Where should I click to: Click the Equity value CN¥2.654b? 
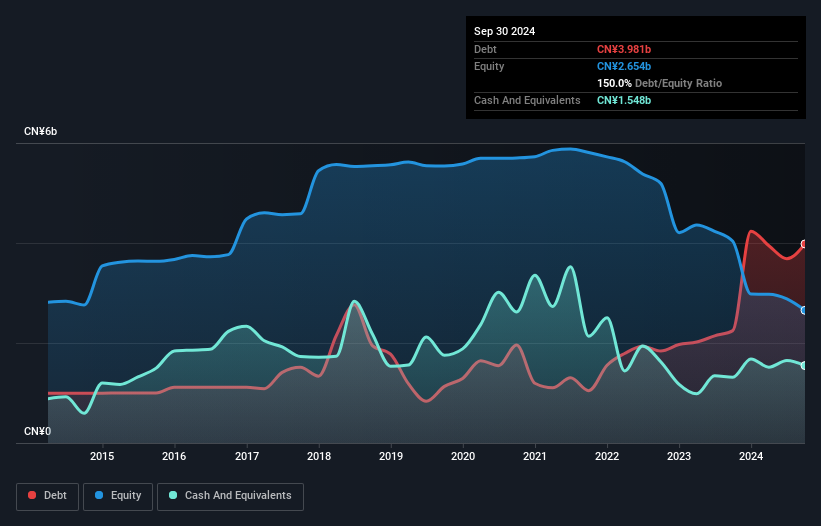click(x=624, y=66)
